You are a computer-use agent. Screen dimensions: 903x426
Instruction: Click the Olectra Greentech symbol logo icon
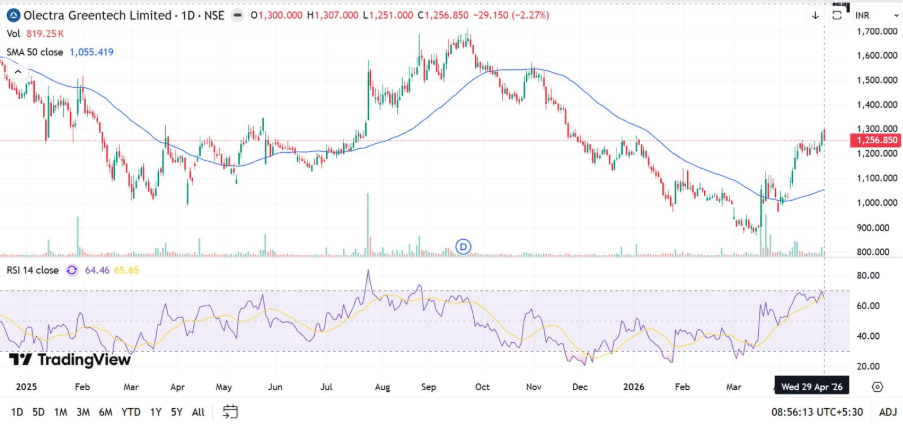(x=11, y=15)
